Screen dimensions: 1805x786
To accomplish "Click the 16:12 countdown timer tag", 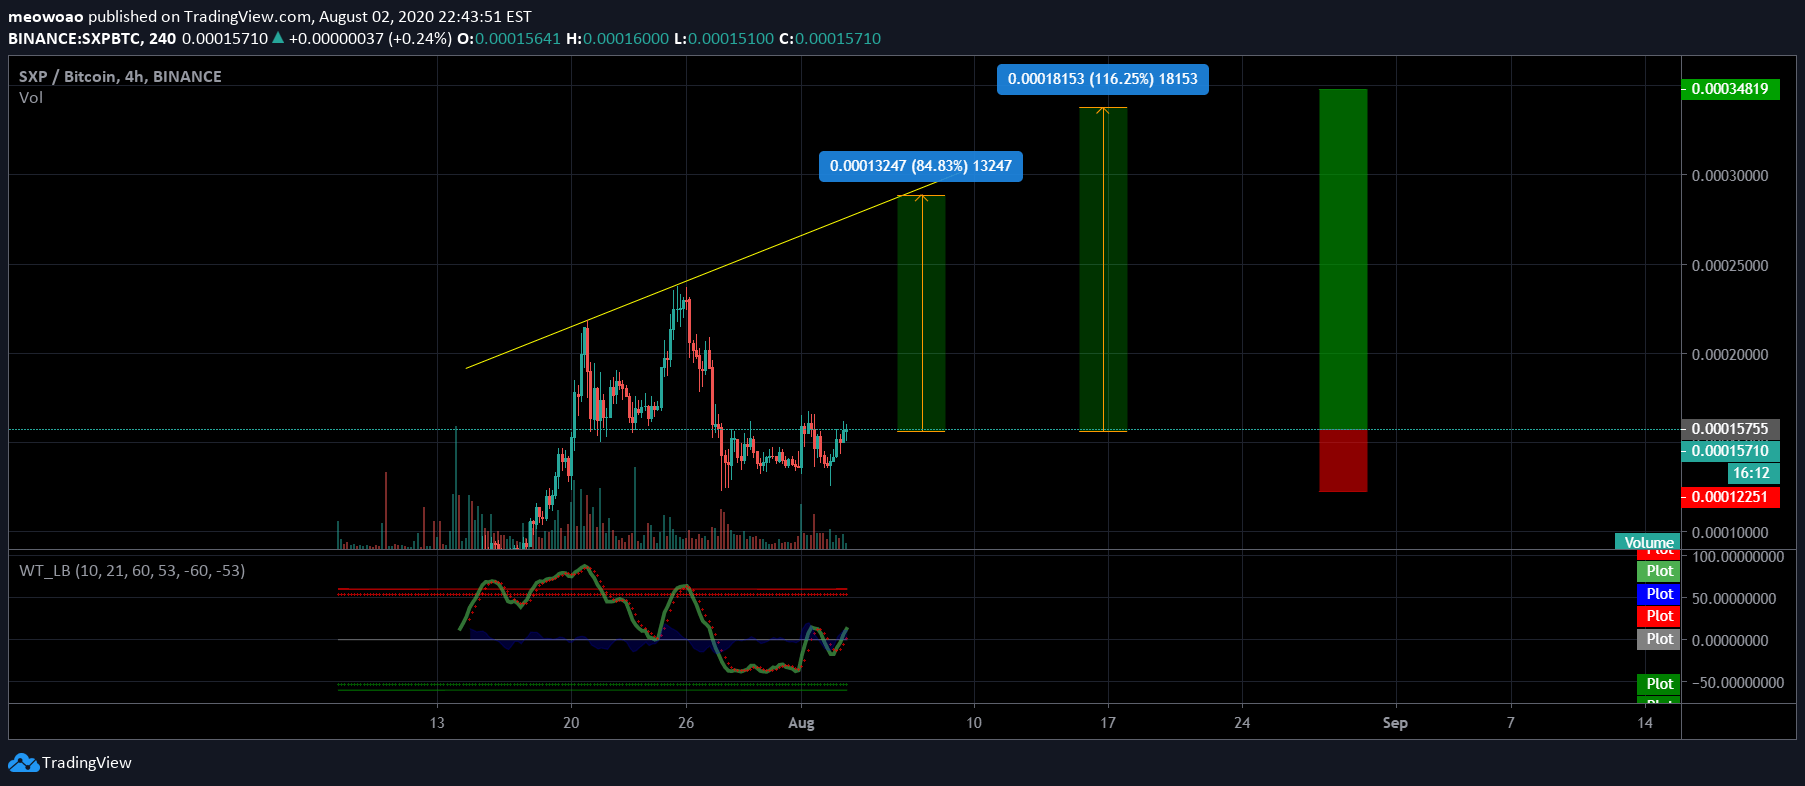I will (1753, 473).
